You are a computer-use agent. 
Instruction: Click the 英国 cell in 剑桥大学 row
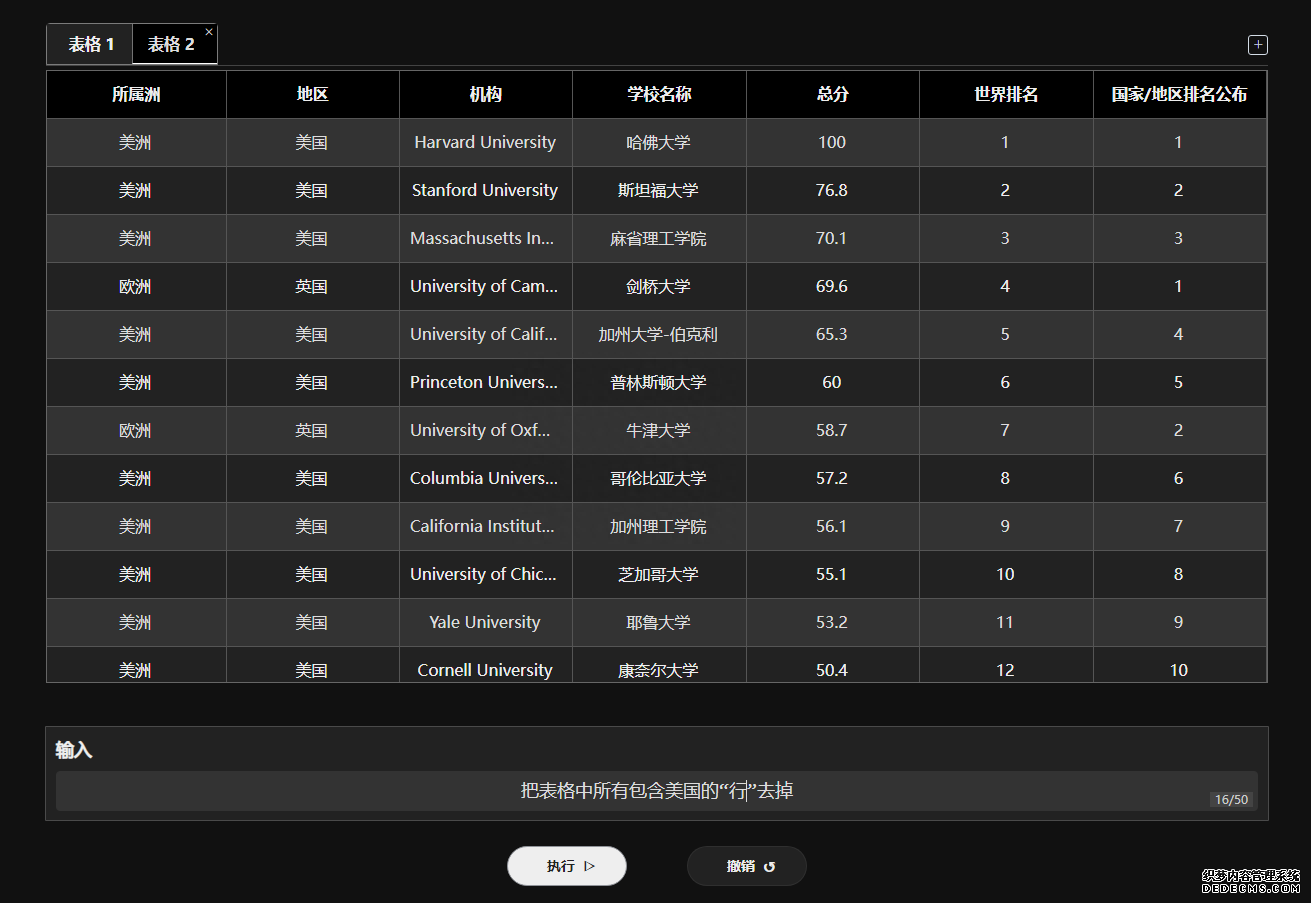pyautogui.click(x=312, y=287)
